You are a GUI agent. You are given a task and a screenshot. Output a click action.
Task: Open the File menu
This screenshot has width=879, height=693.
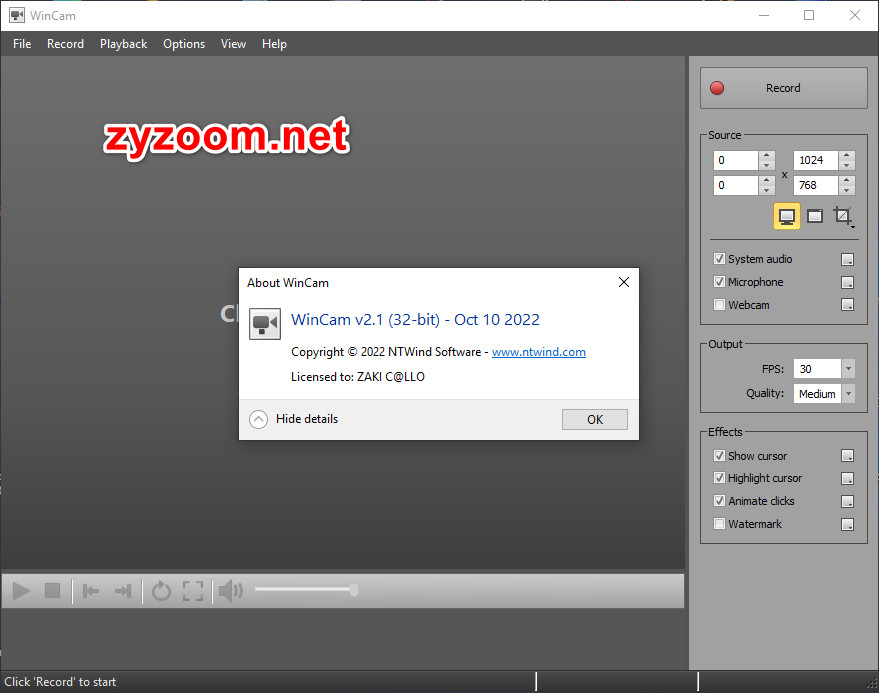click(22, 44)
